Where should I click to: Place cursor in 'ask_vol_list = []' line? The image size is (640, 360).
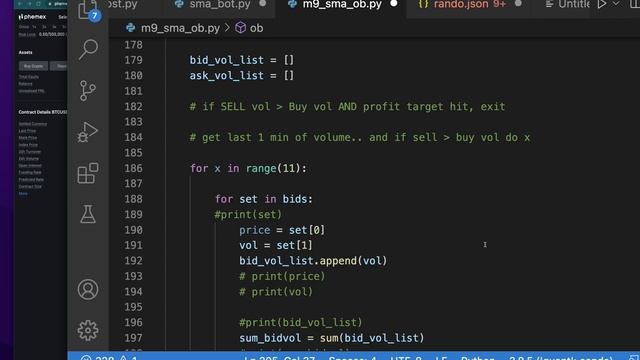242,76
